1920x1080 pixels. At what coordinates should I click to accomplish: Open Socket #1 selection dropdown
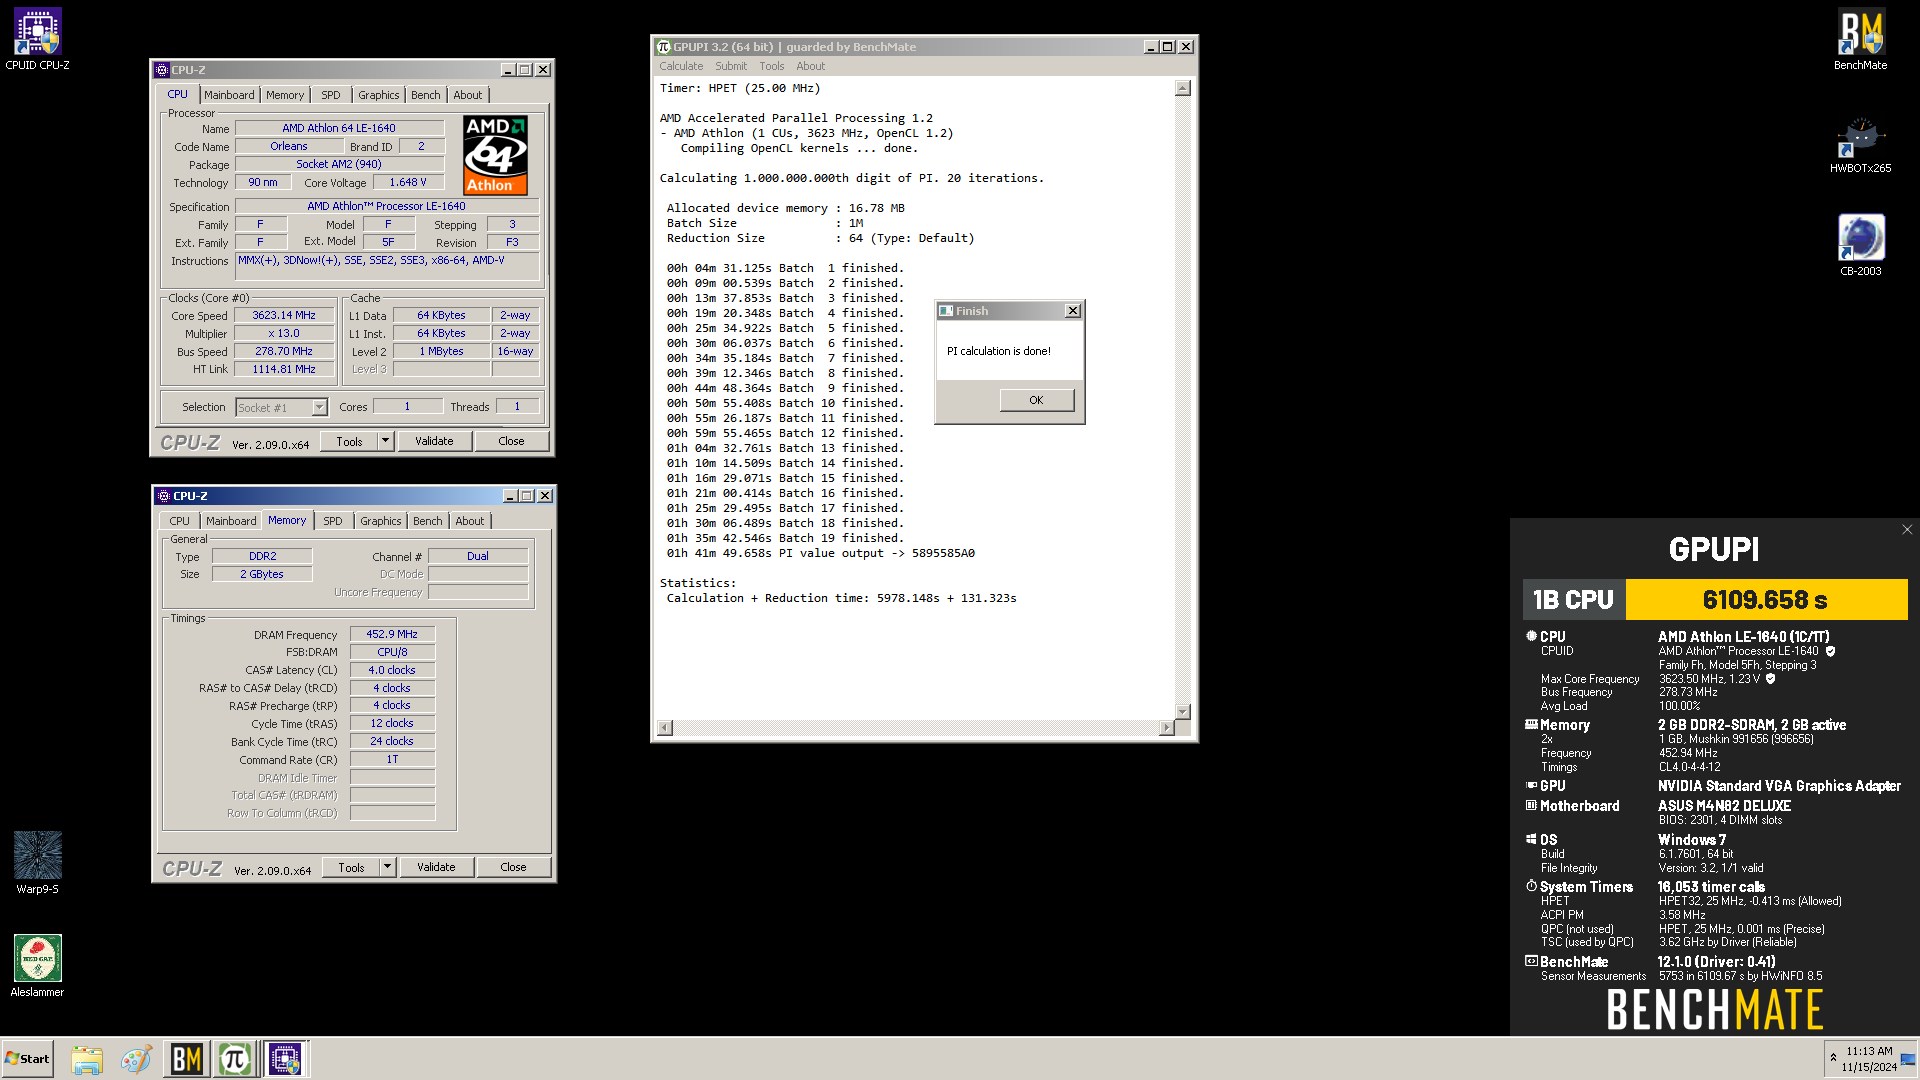(282, 407)
